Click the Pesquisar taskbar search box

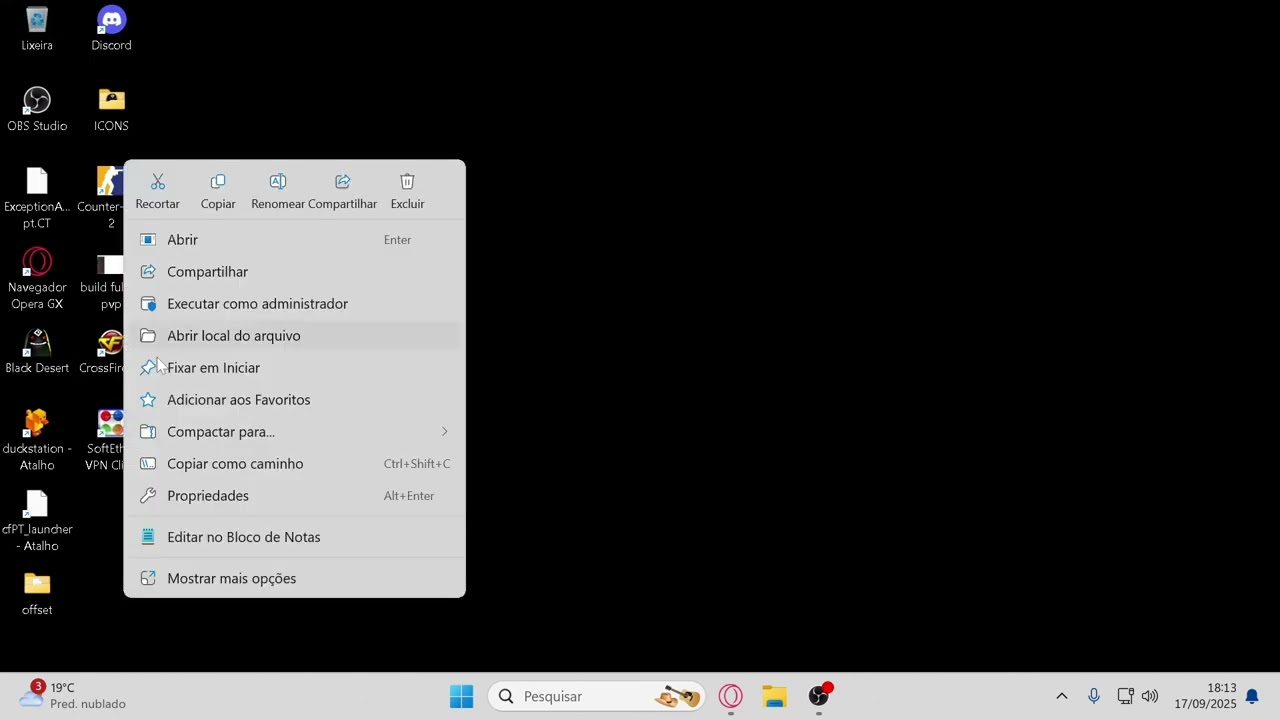596,696
